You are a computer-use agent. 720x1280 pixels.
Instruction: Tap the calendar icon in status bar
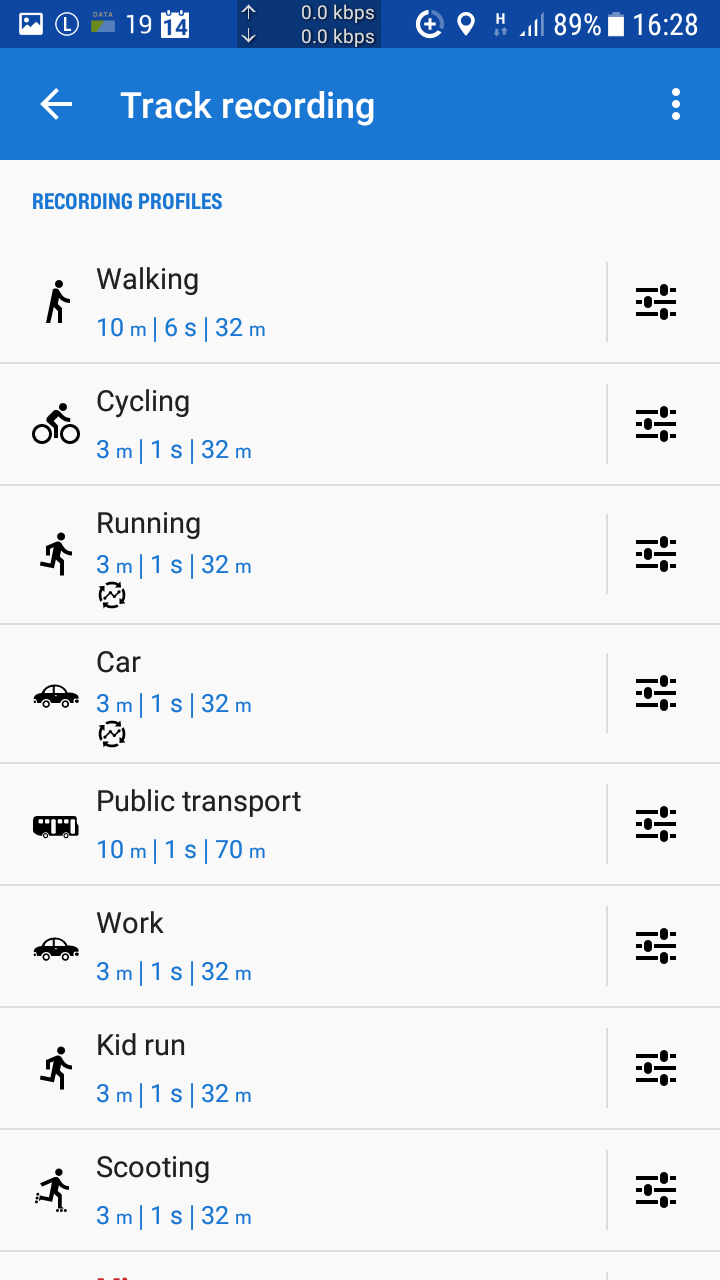[175, 24]
